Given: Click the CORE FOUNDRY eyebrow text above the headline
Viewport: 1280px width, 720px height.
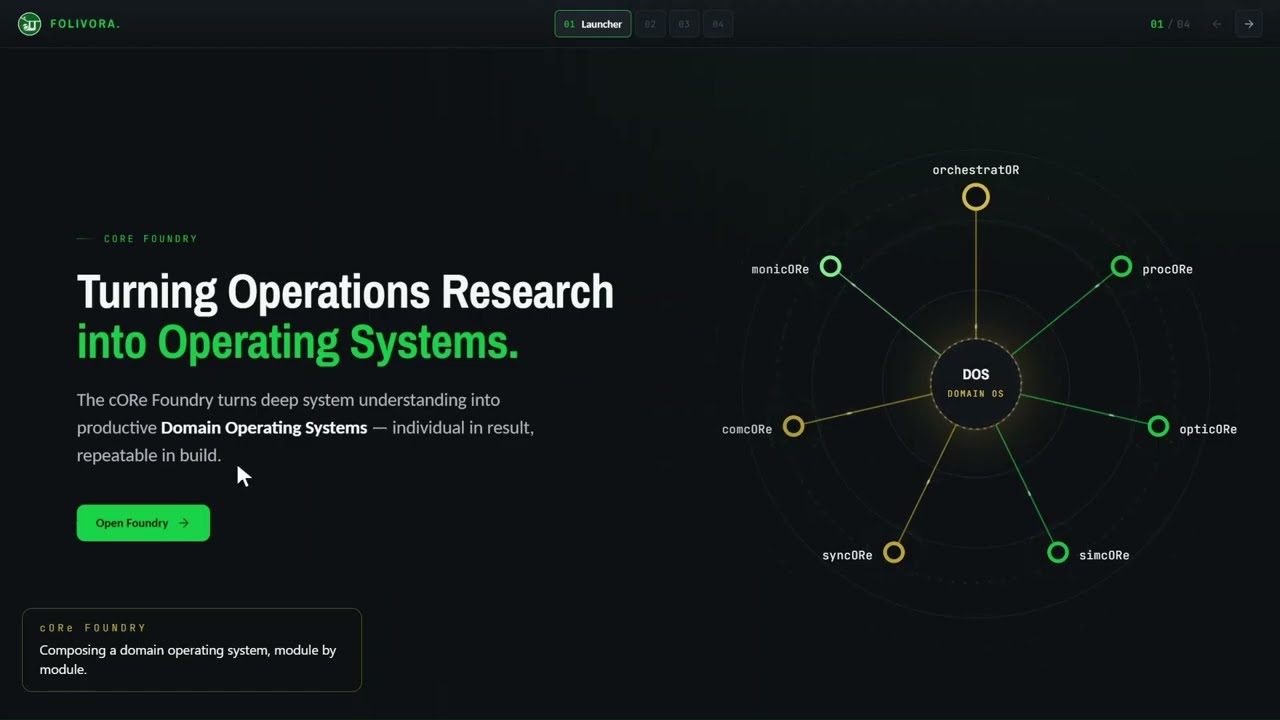Looking at the screenshot, I should click(151, 239).
